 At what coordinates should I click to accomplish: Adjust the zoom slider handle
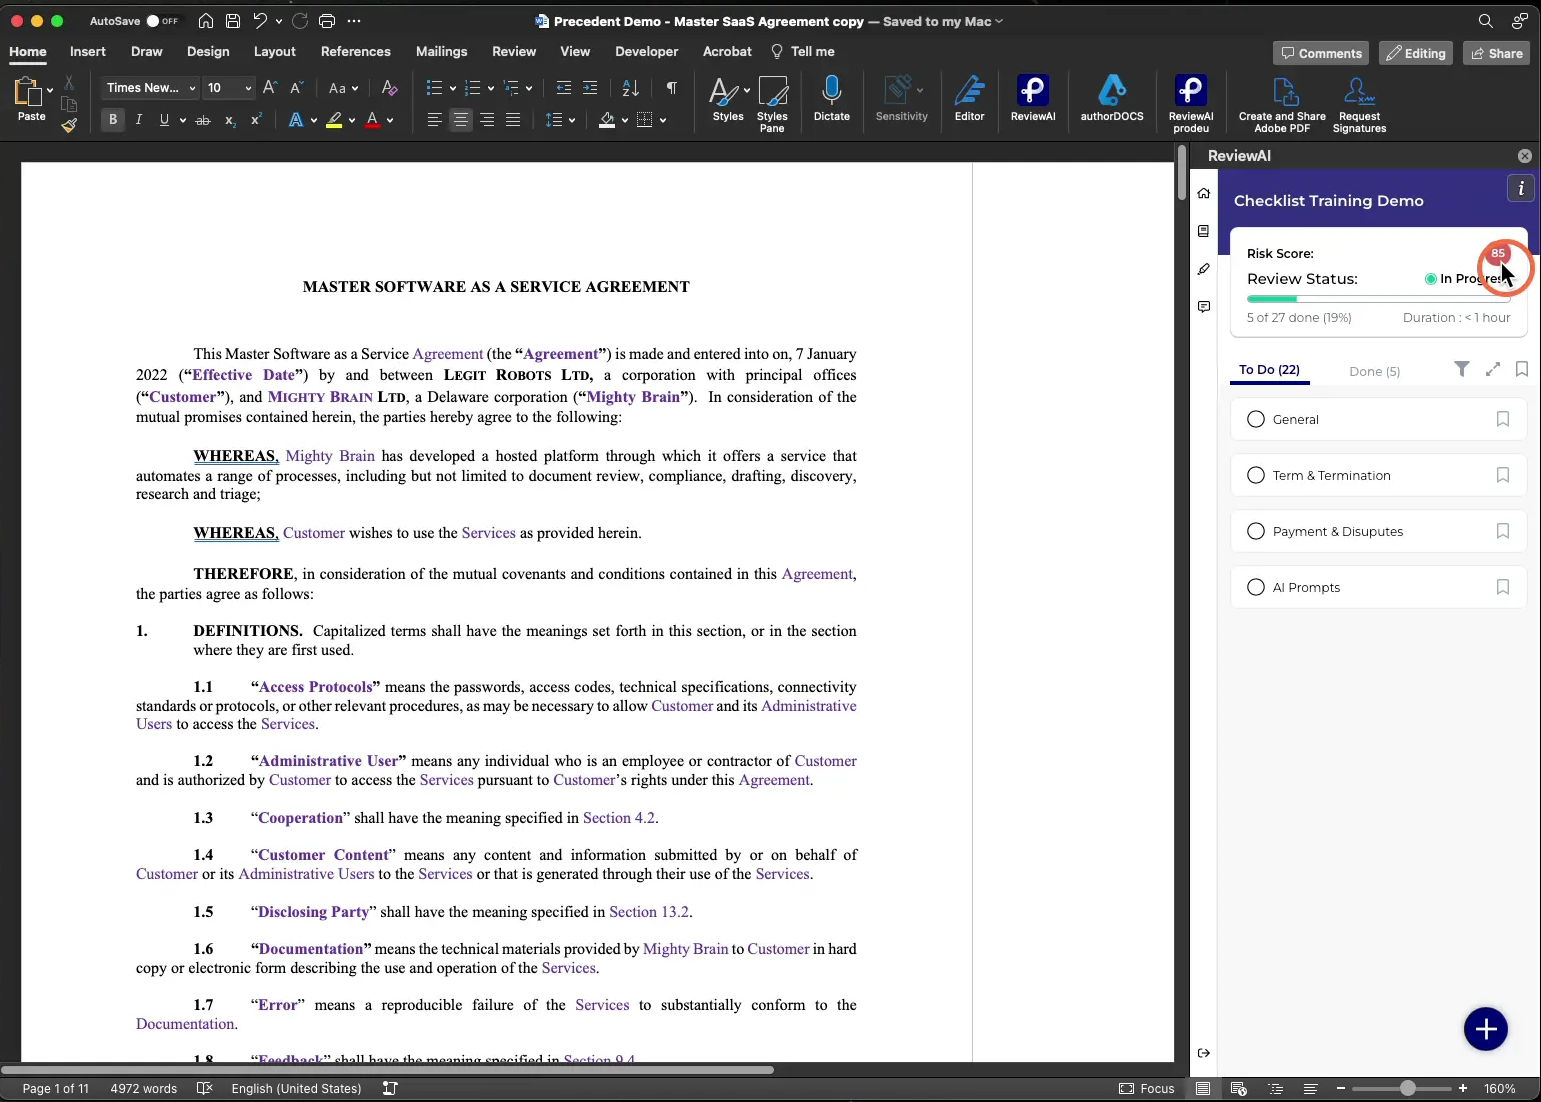(1407, 1088)
